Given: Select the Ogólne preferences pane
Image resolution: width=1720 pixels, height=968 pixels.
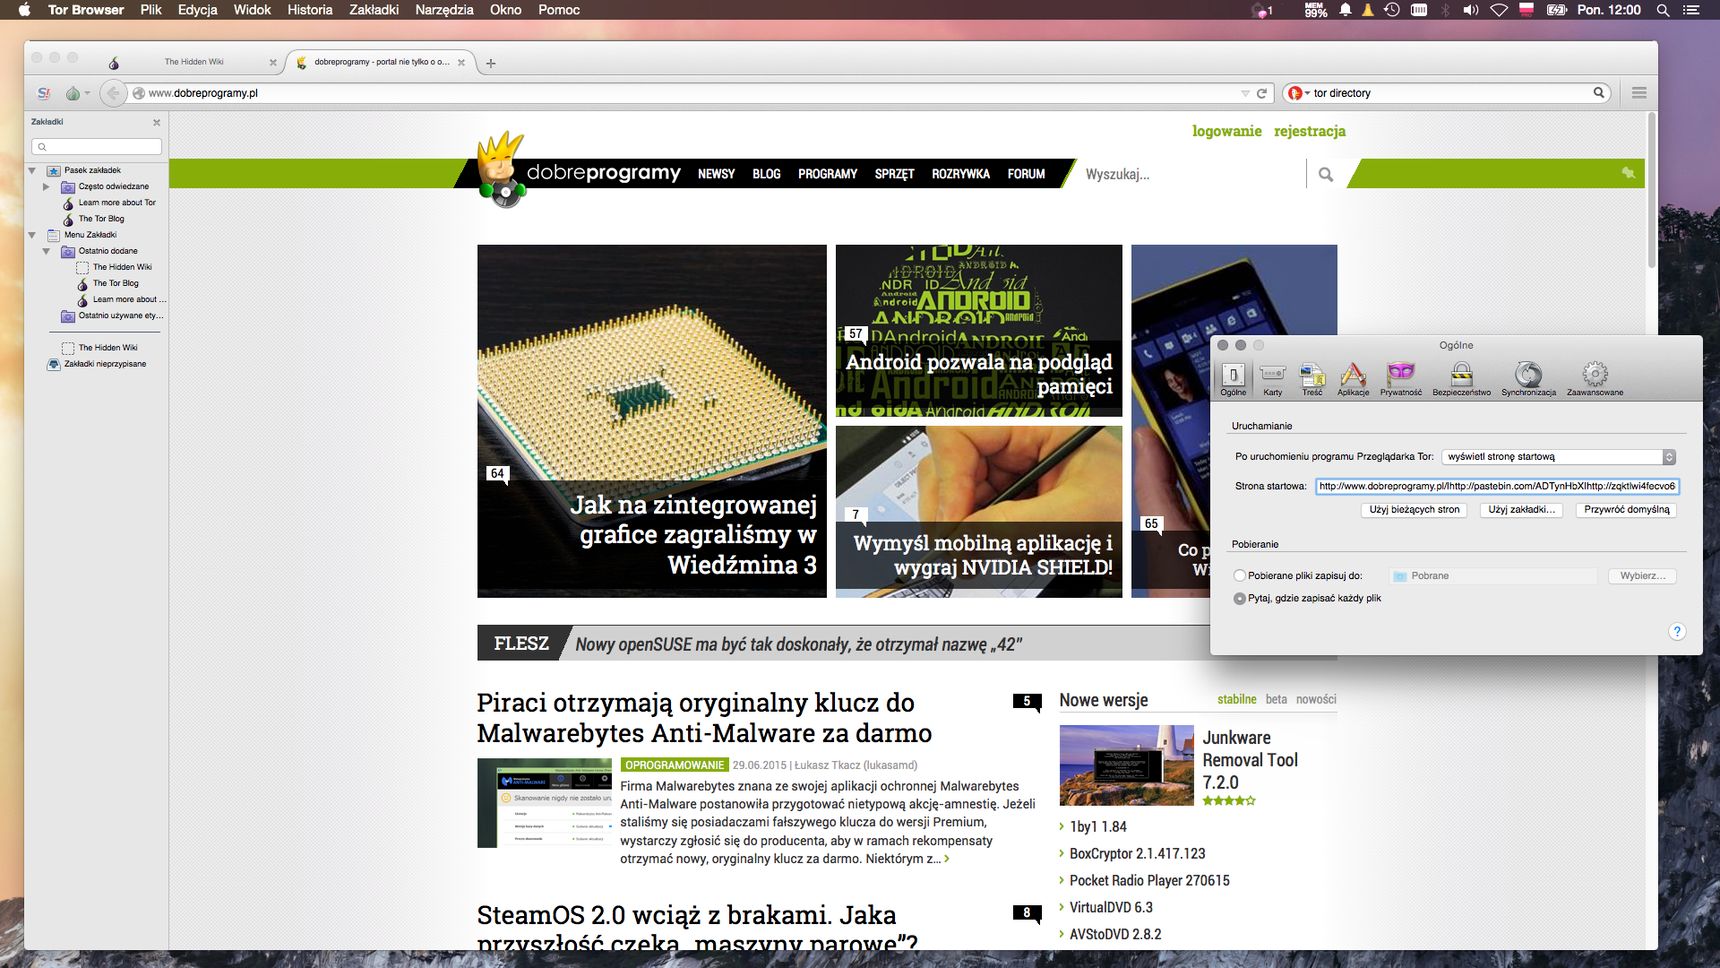Looking at the screenshot, I should (x=1233, y=379).
